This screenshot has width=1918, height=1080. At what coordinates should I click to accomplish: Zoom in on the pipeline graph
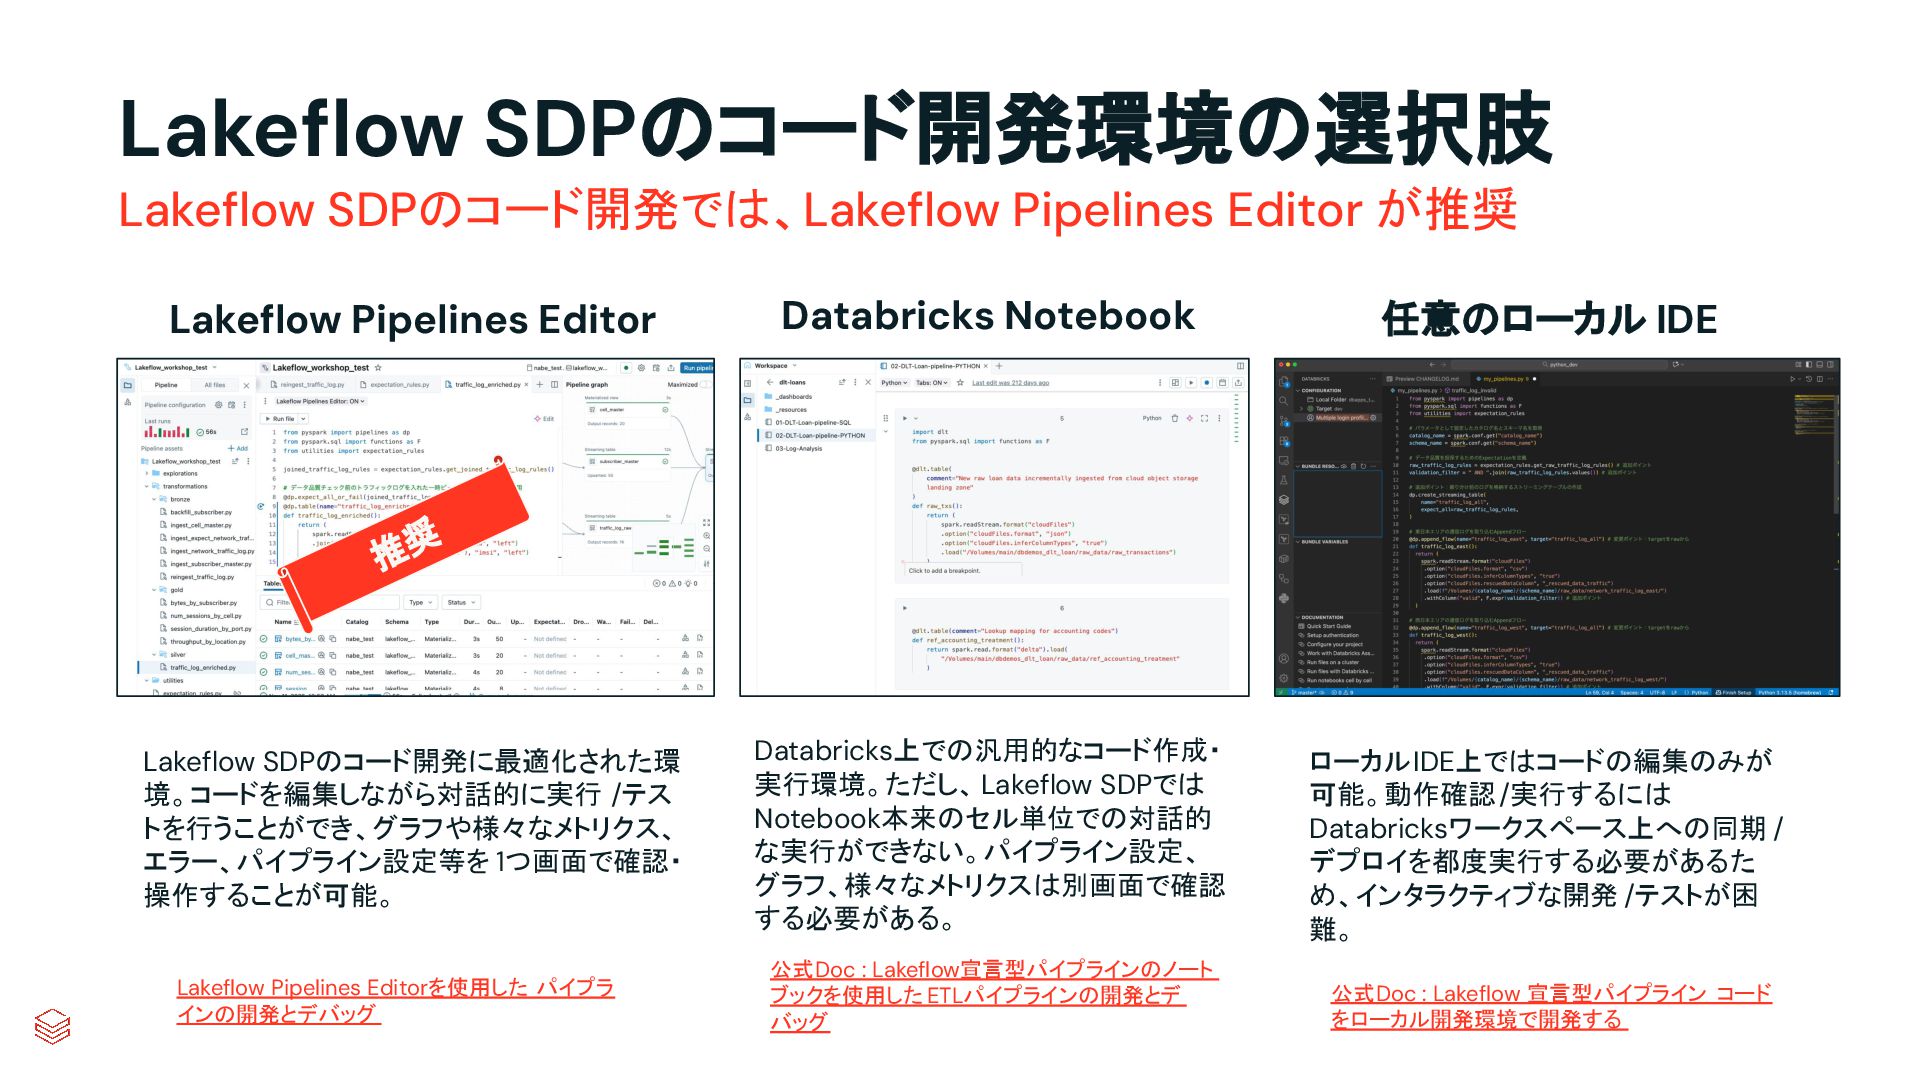[707, 536]
